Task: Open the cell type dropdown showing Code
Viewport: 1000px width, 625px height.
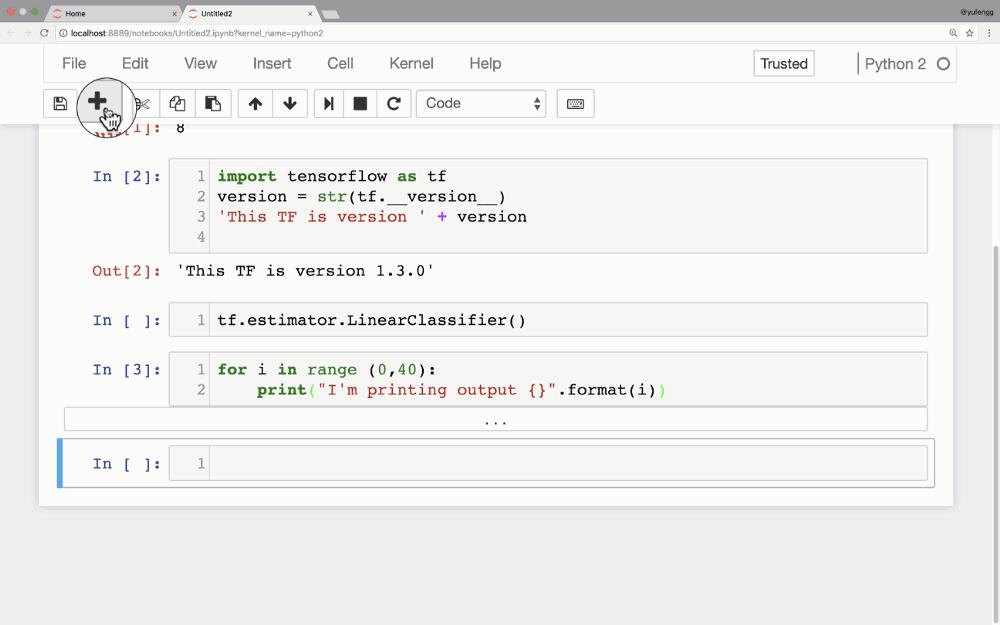Action: click(481, 103)
